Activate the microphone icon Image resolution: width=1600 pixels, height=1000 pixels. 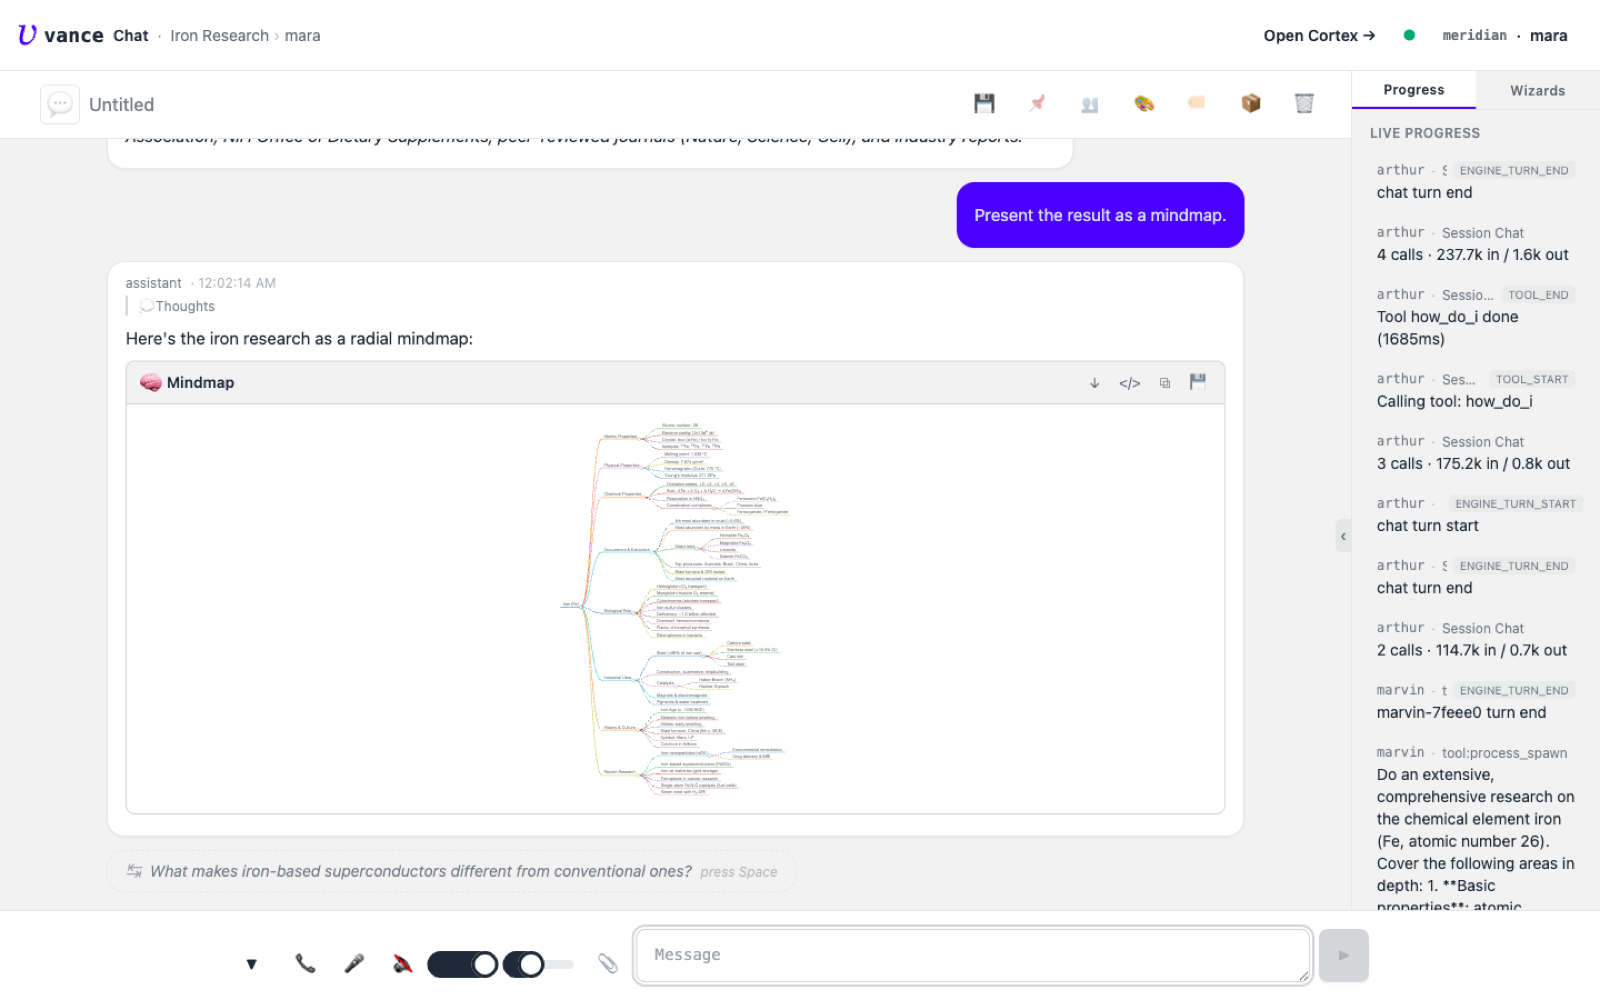(x=354, y=963)
